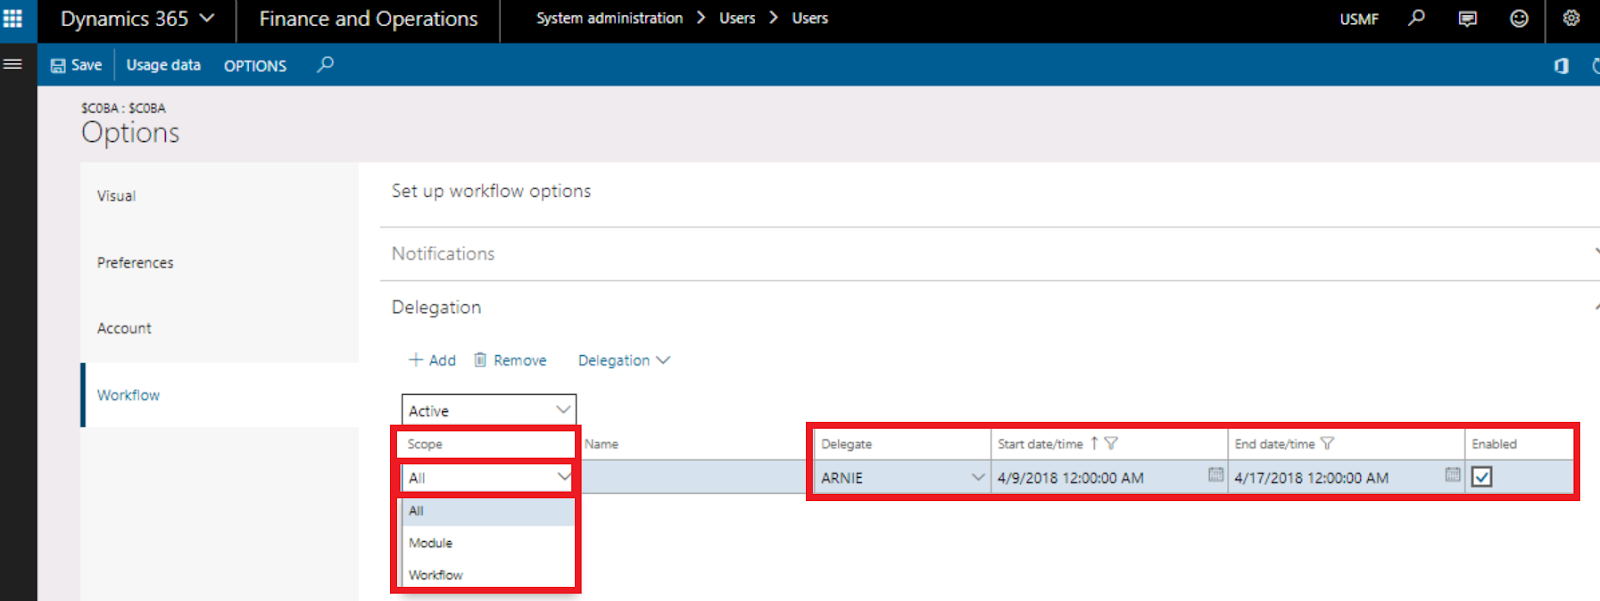Screen dimensions: 1600x601
Task: Click the Add delegation button
Action: 432,360
